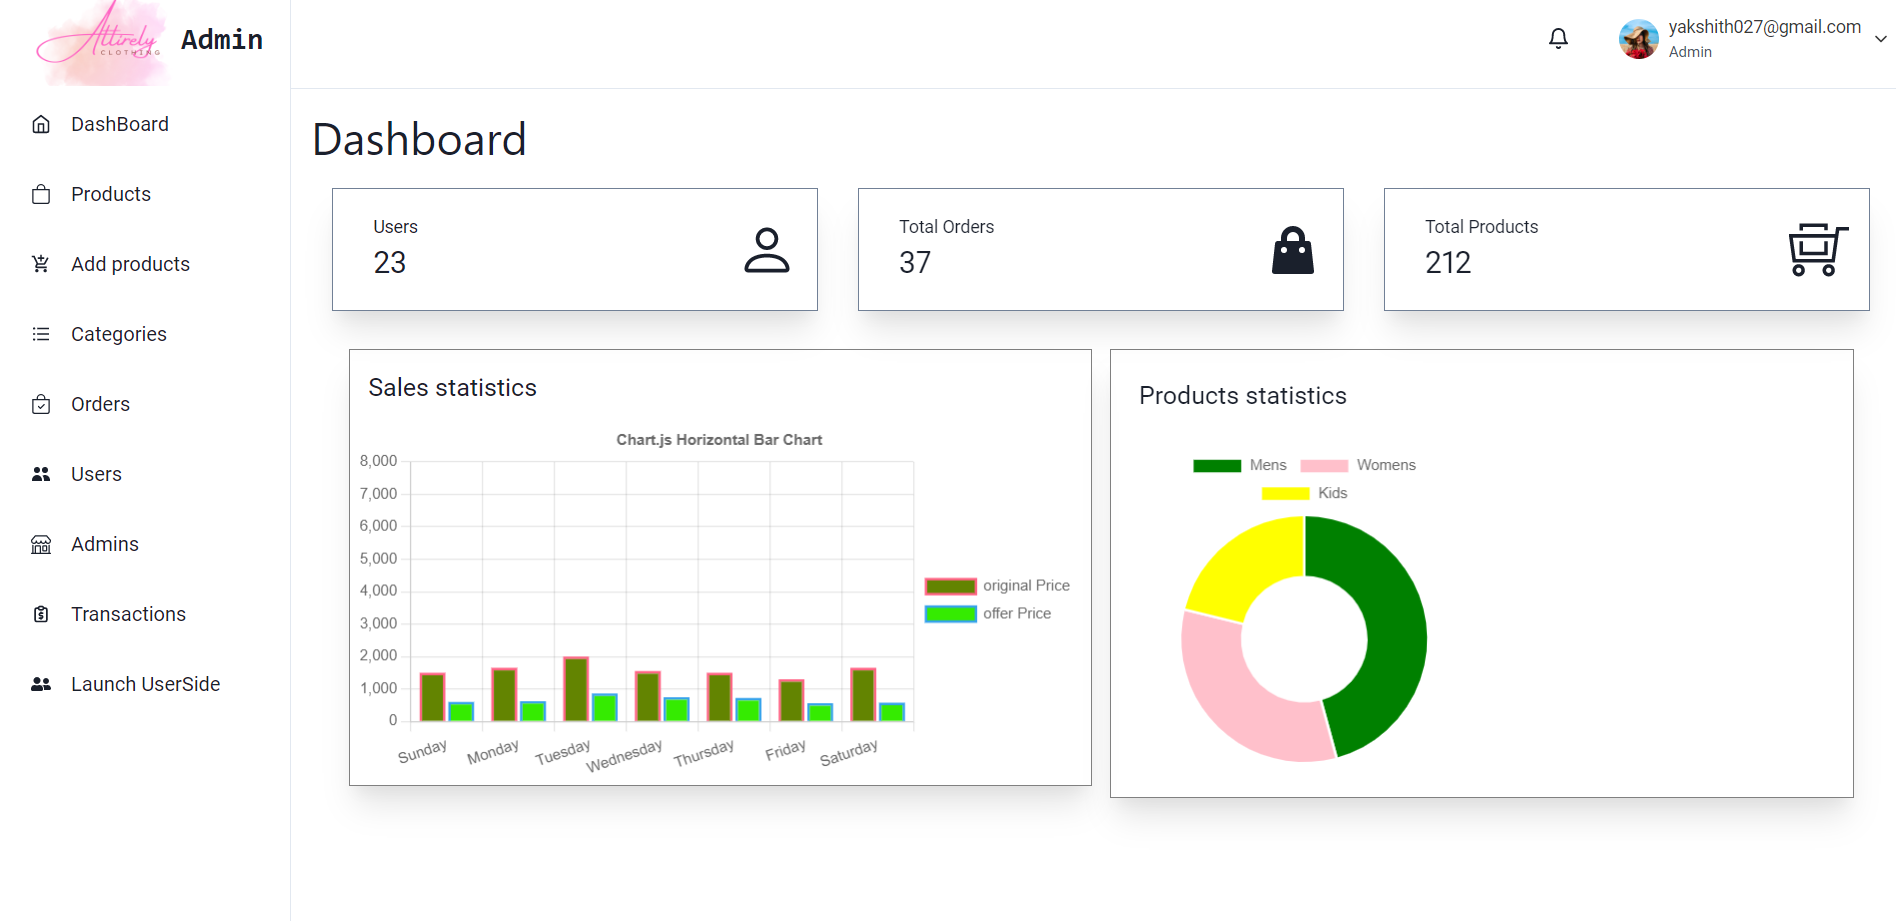Open the Admins menu item
The image size is (1896, 921).
(105, 544)
